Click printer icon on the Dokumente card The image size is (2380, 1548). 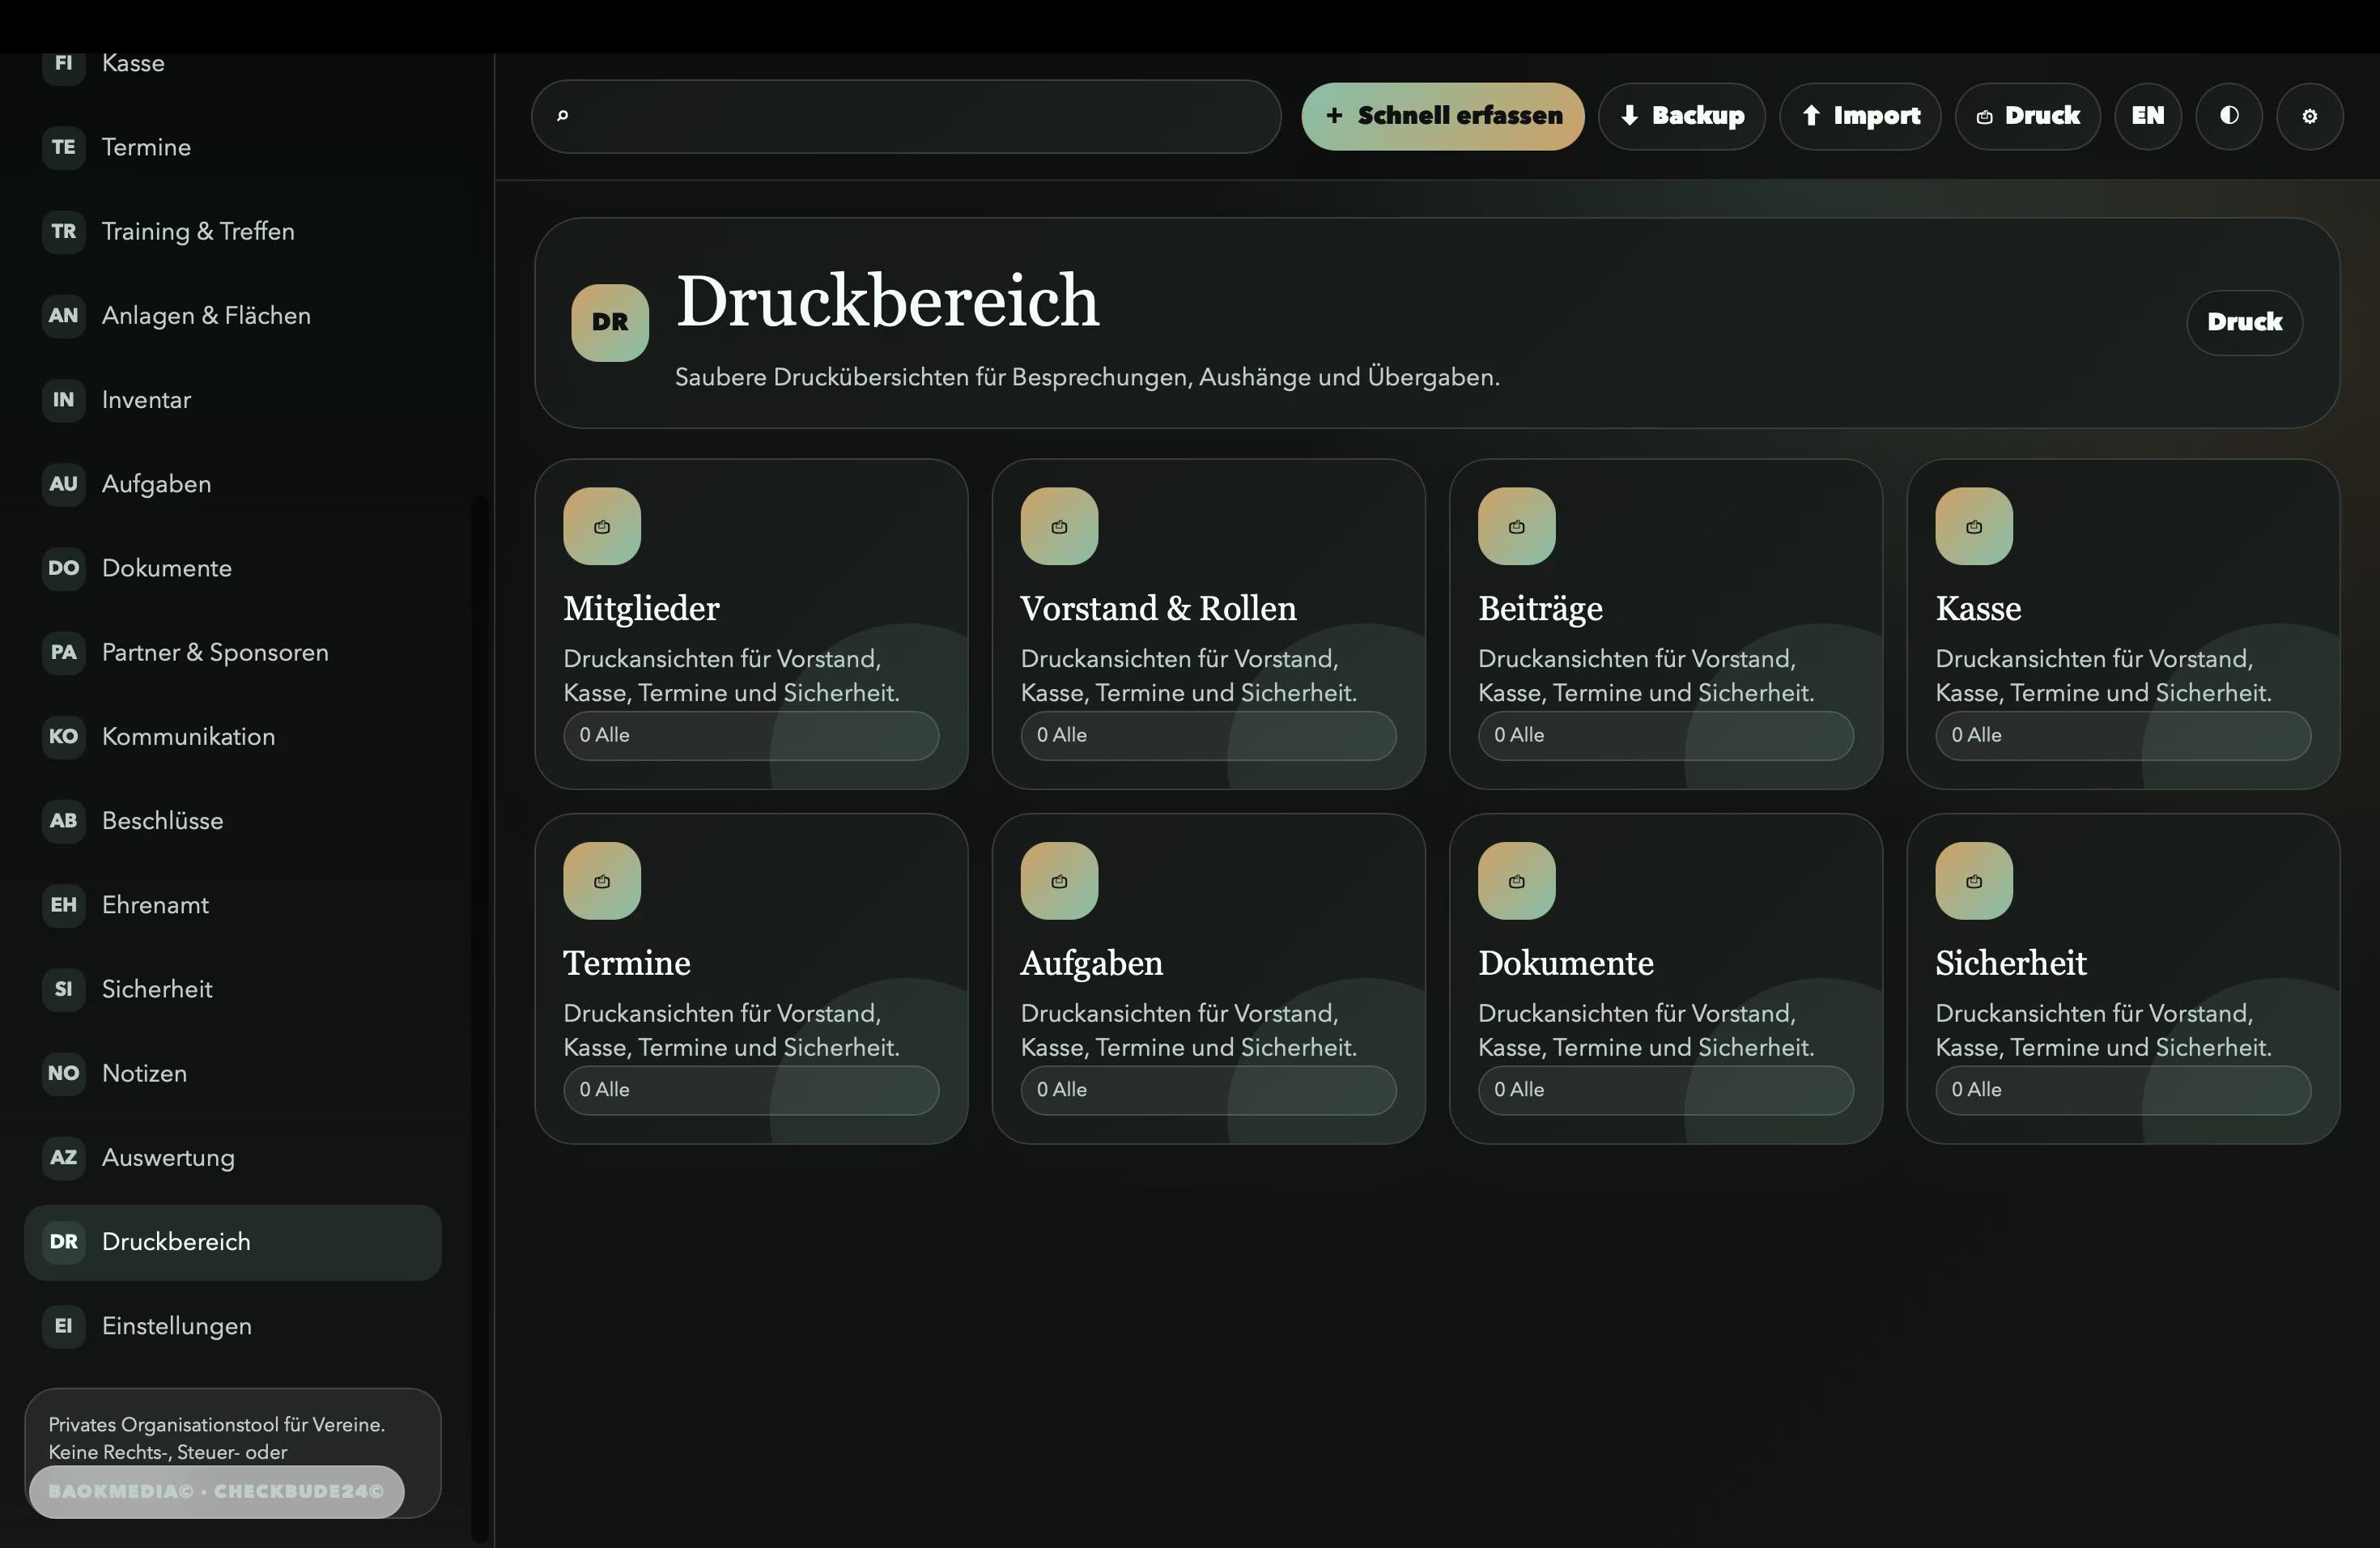coord(1517,881)
